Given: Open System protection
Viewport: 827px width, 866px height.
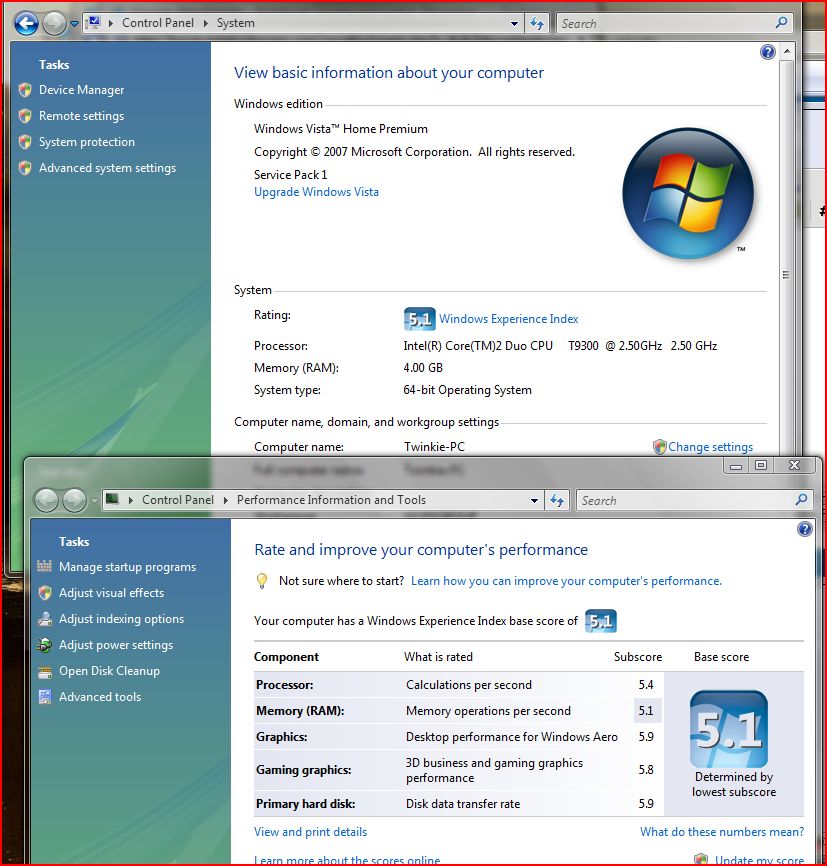Looking at the screenshot, I should 87,142.
